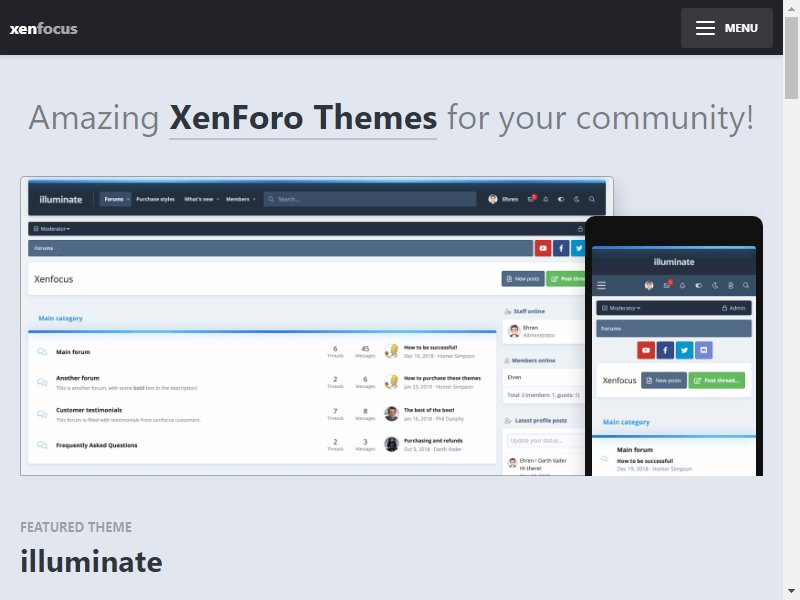Viewport: 800px width, 600px height.
Task: Open the MENU hamburger button
Action: (726, 28)
